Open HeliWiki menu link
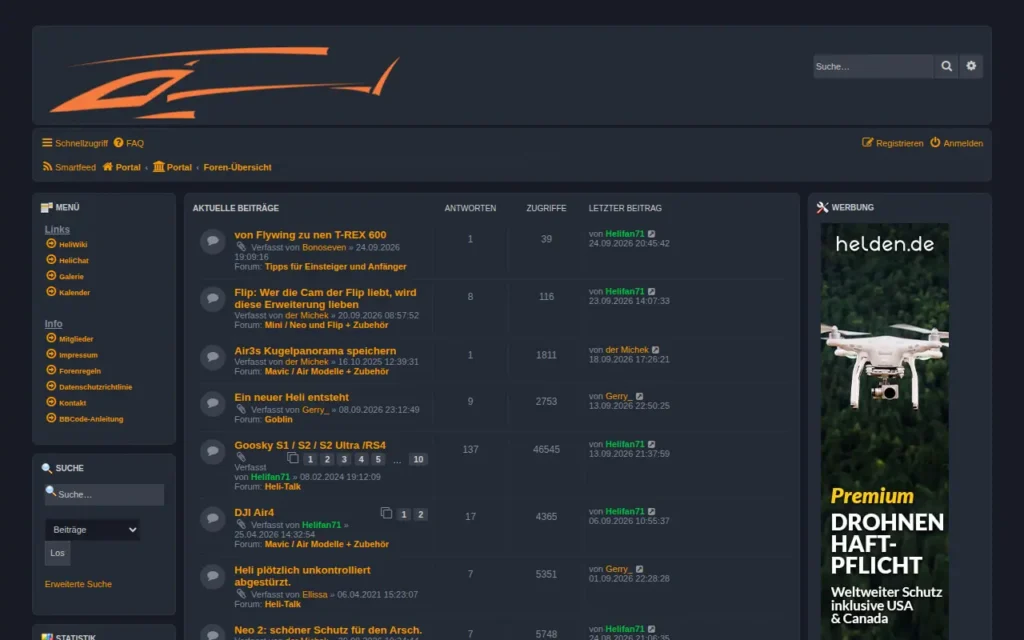The width and height of the screenshot is (1024, 640). click(67, 244)
